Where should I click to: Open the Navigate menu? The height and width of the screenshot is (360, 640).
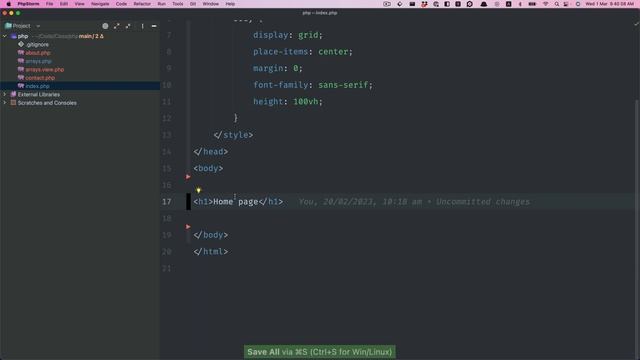coord(100,4)
